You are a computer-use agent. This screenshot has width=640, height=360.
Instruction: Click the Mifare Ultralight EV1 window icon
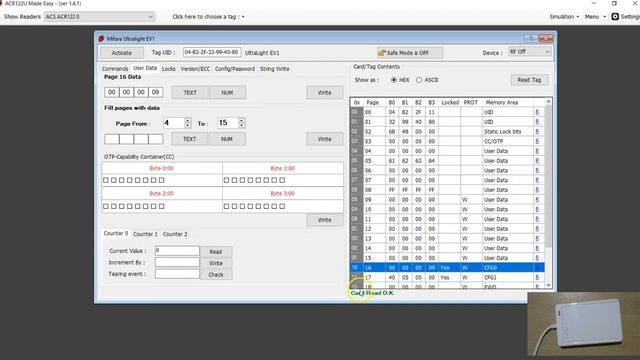click(x=101, y=39)
